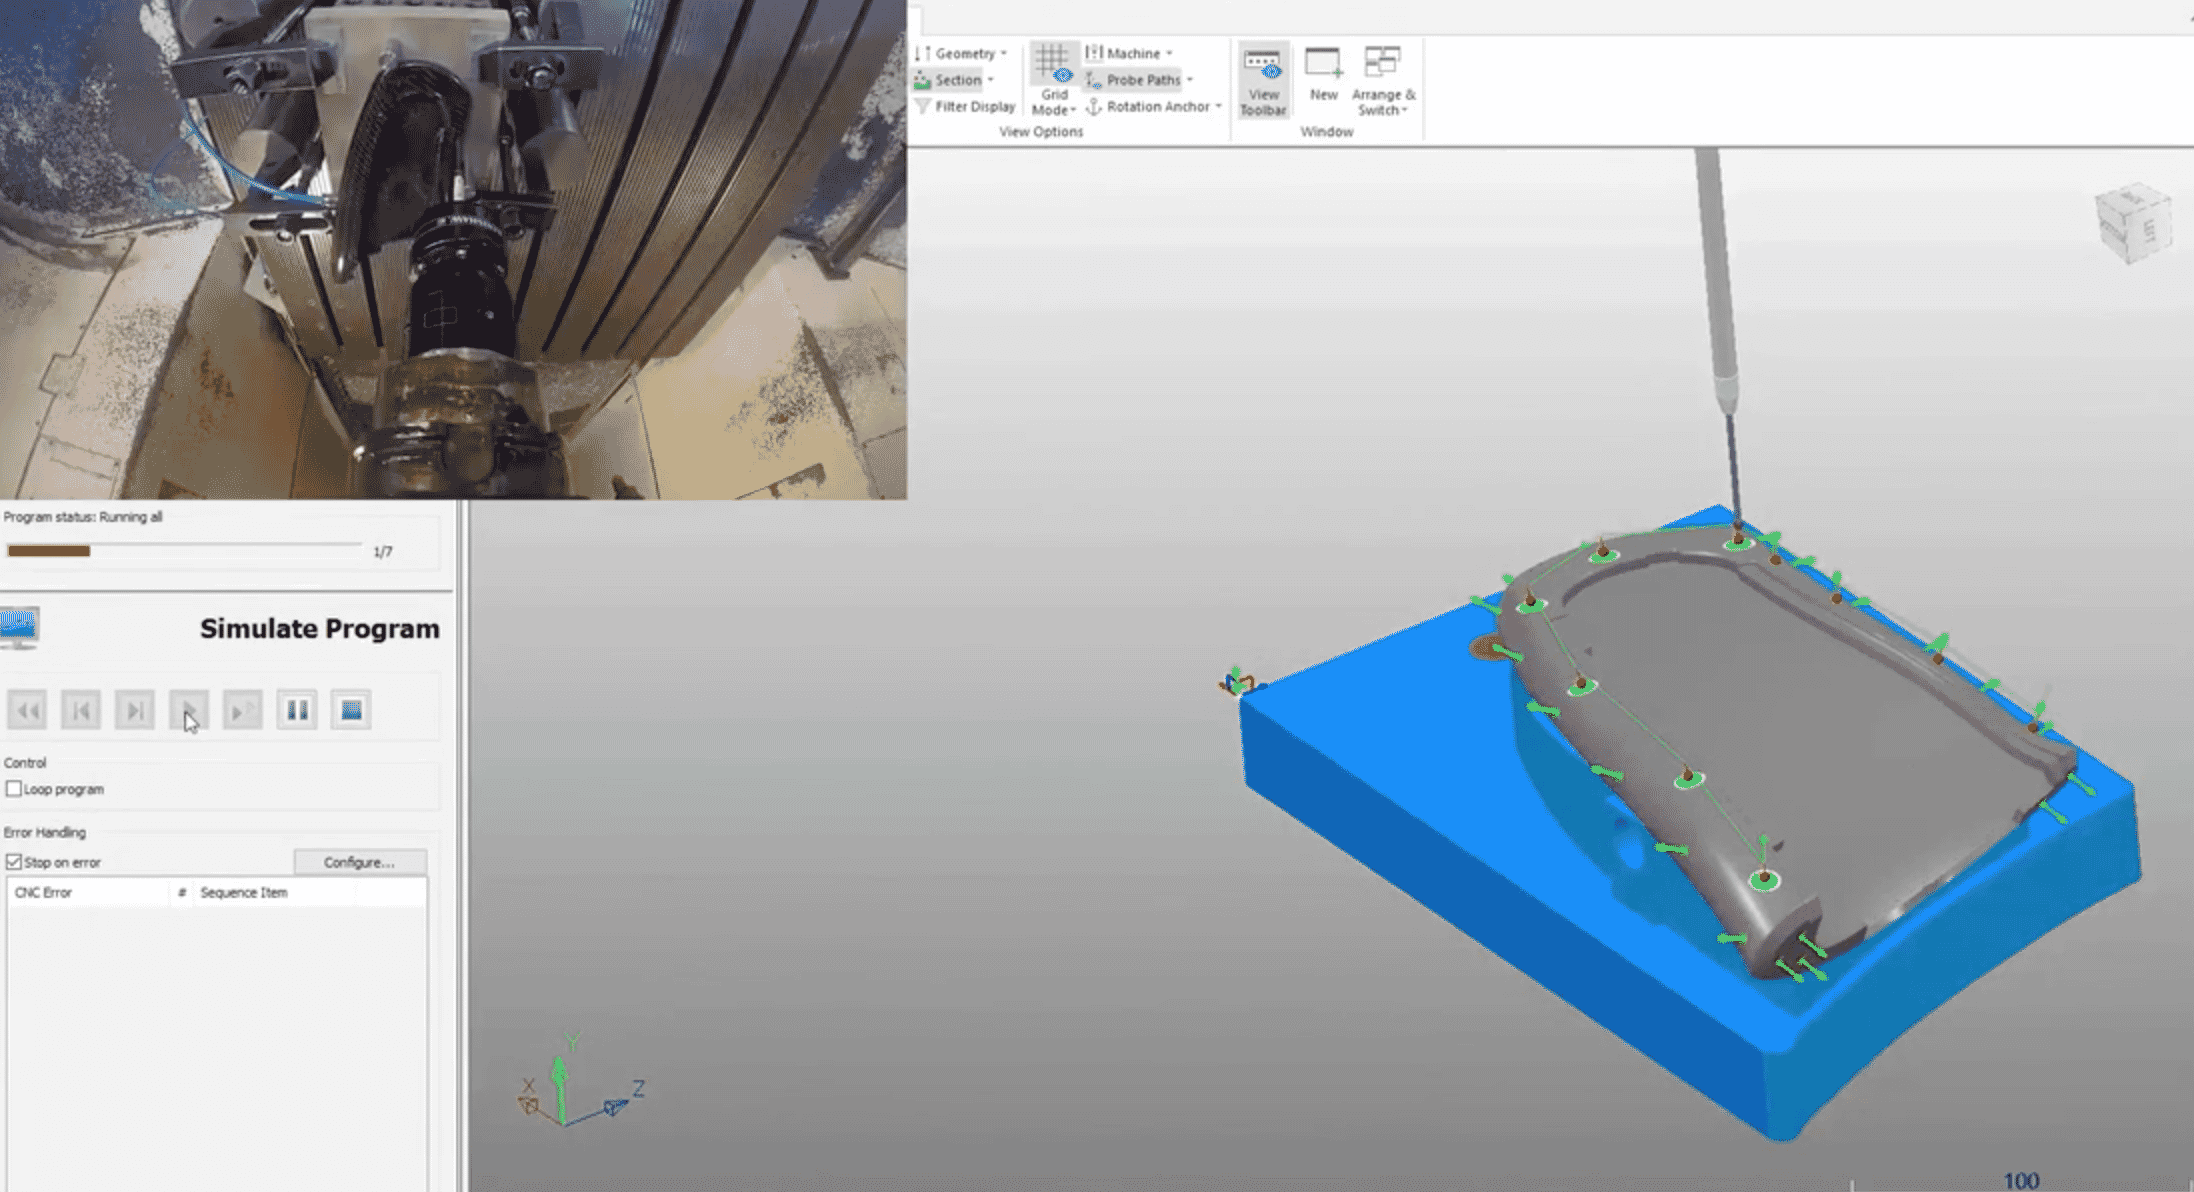Pause the running simulation

pos(297,710)
